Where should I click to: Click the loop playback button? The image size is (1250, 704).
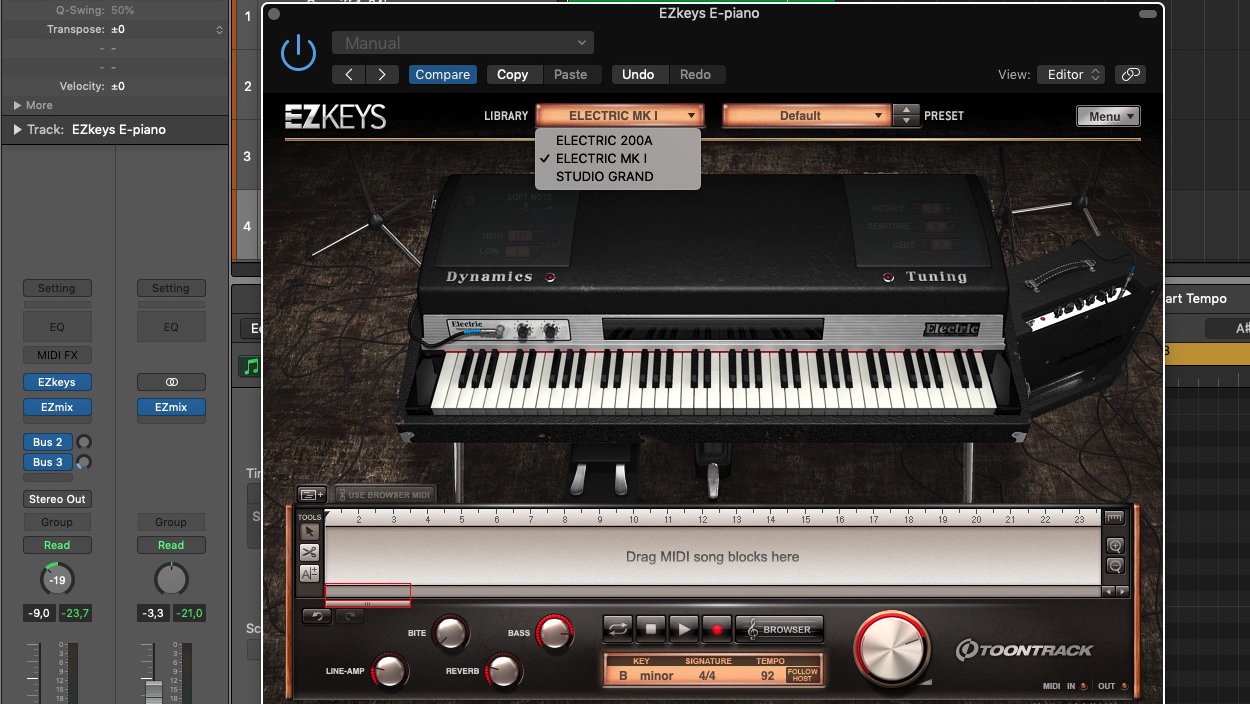(x=618, y=629)
